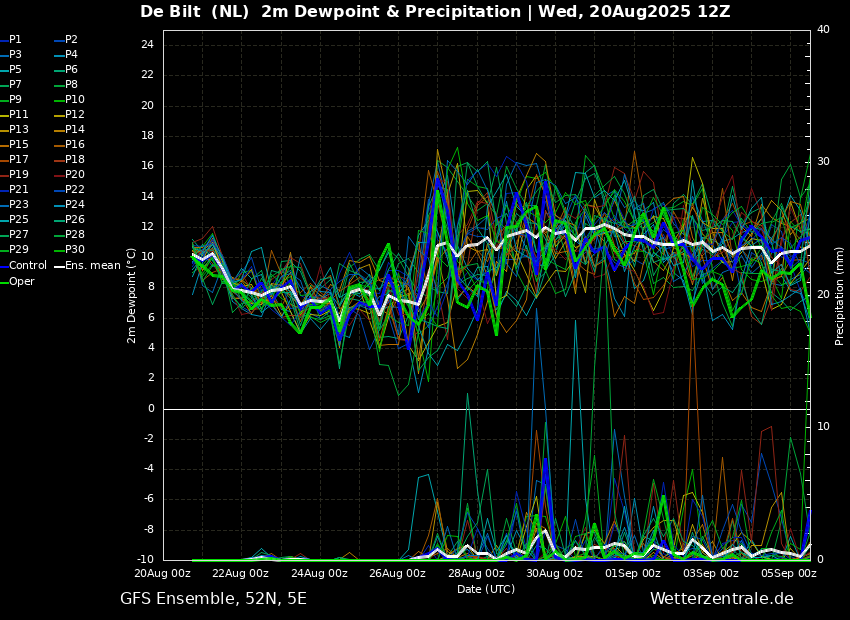Click the 05Sep 00z date tick
This screenshot has height=620, width=850.
click(x=789, y=574)
